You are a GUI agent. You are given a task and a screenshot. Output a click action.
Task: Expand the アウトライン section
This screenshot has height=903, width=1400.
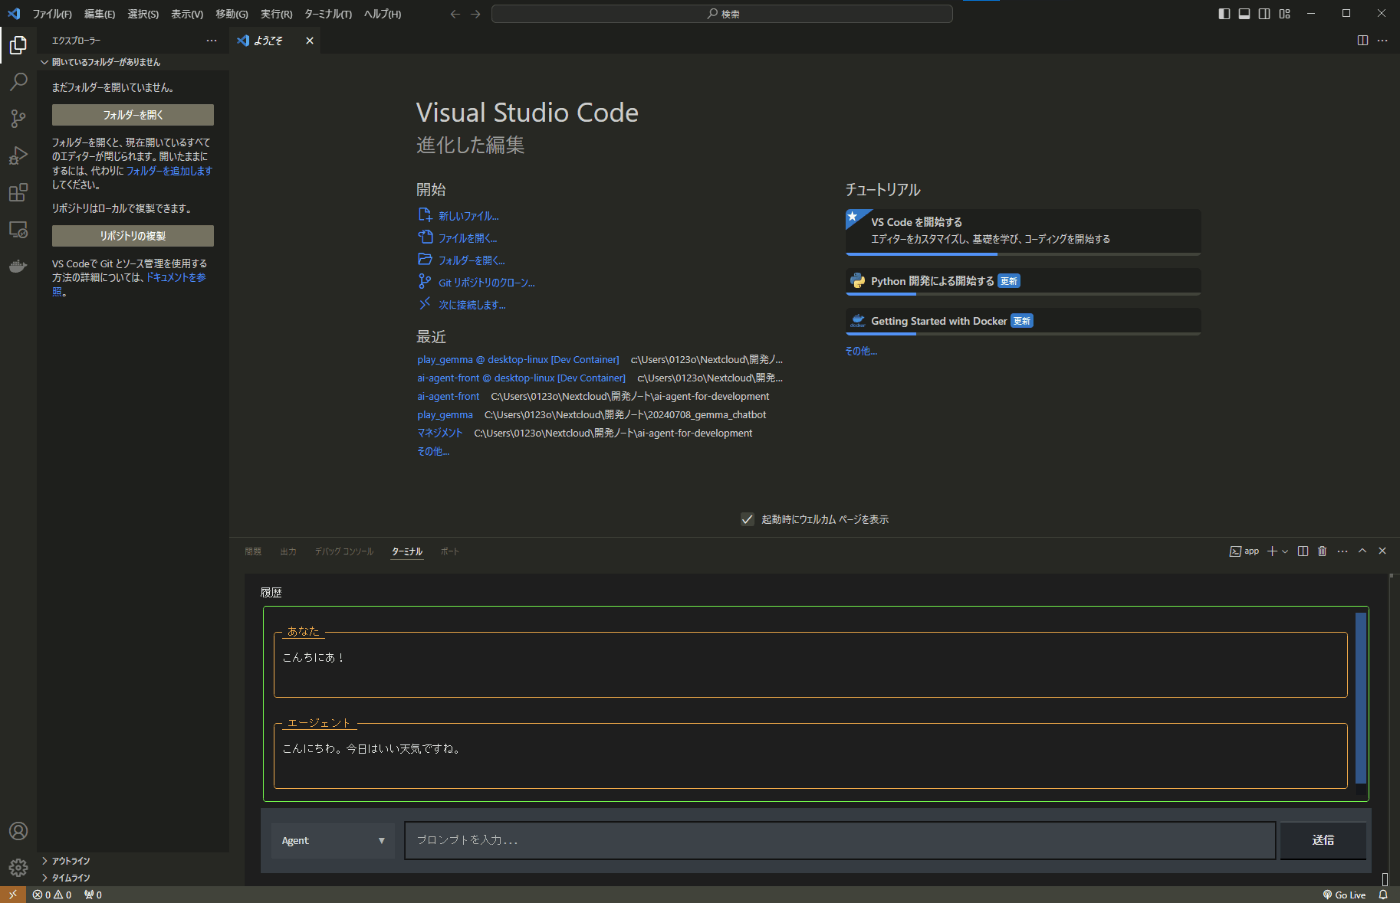click(71, 861)
